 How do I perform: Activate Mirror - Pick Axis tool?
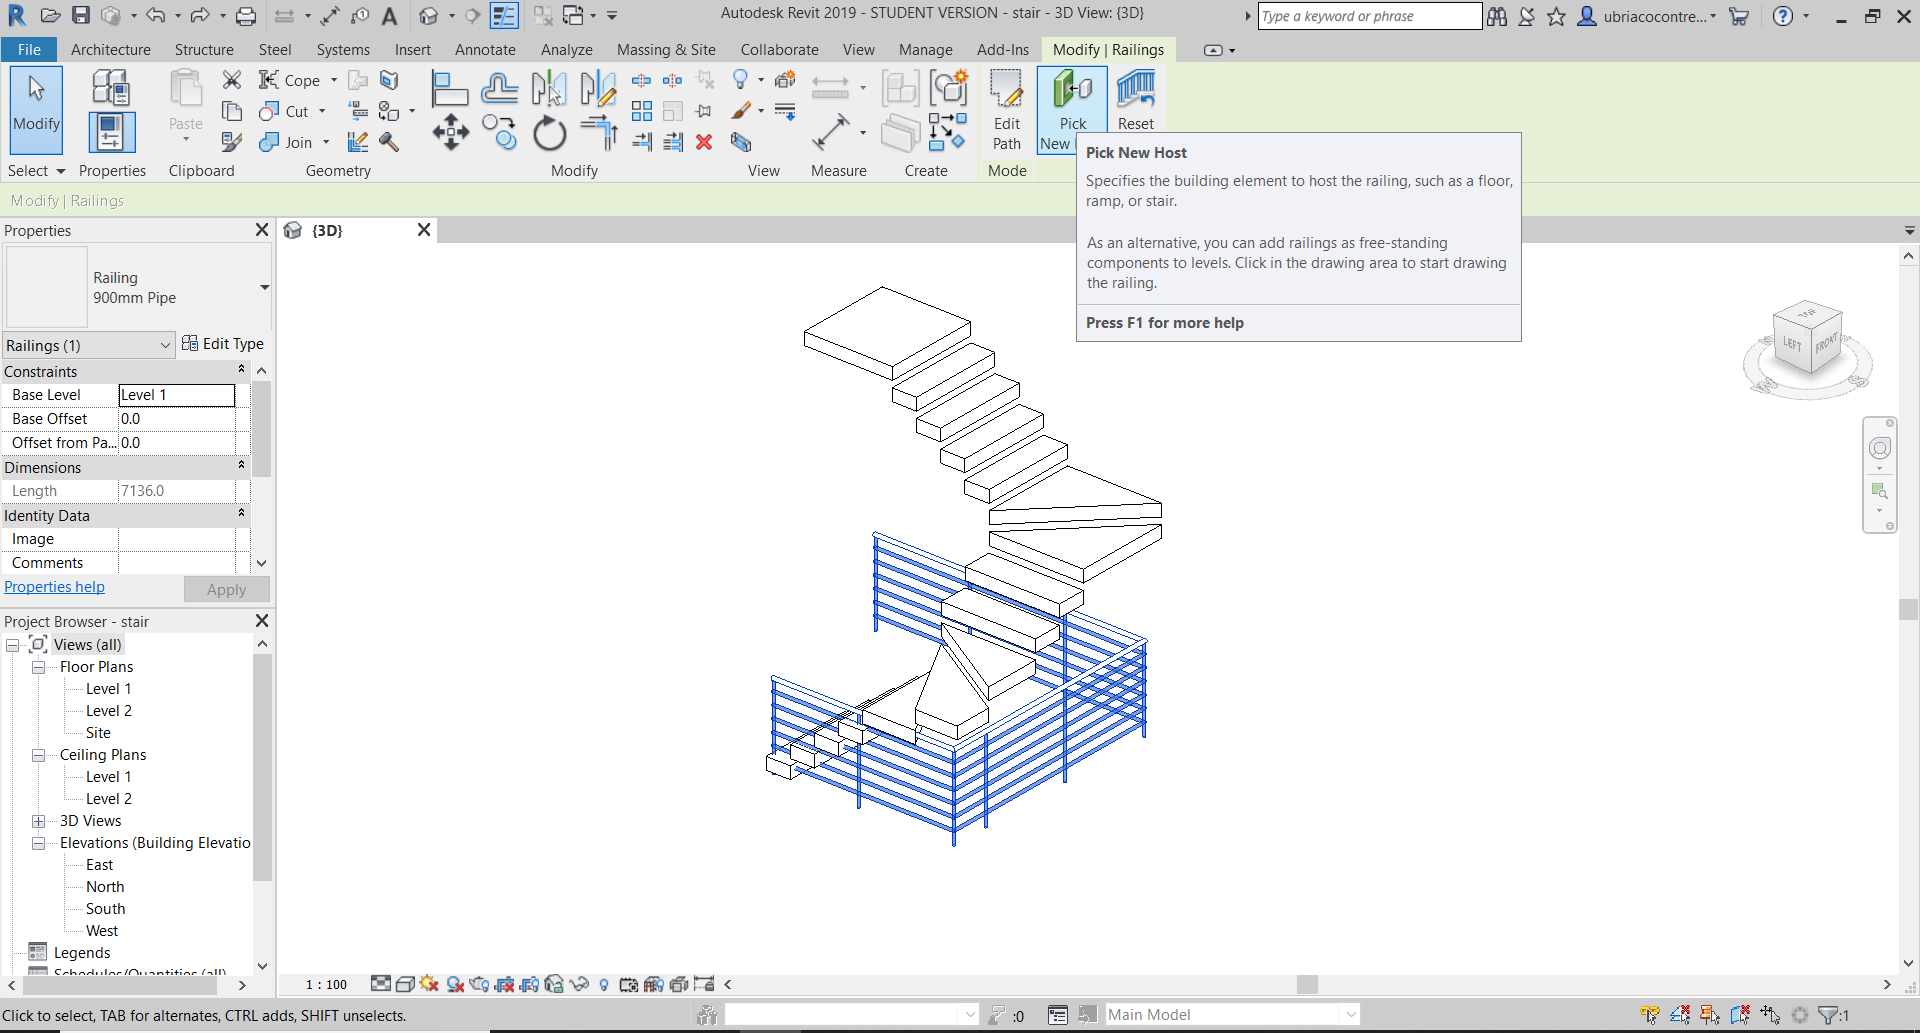coord(548,89)
